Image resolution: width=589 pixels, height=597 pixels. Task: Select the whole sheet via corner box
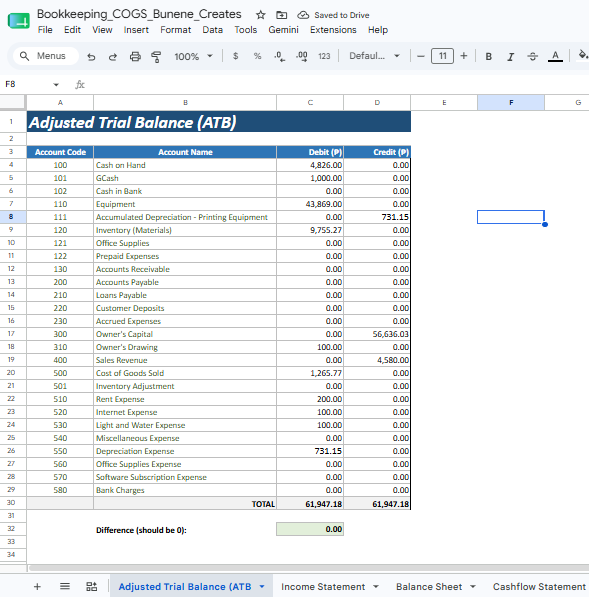pyautogui.click(x=13, y=102)
